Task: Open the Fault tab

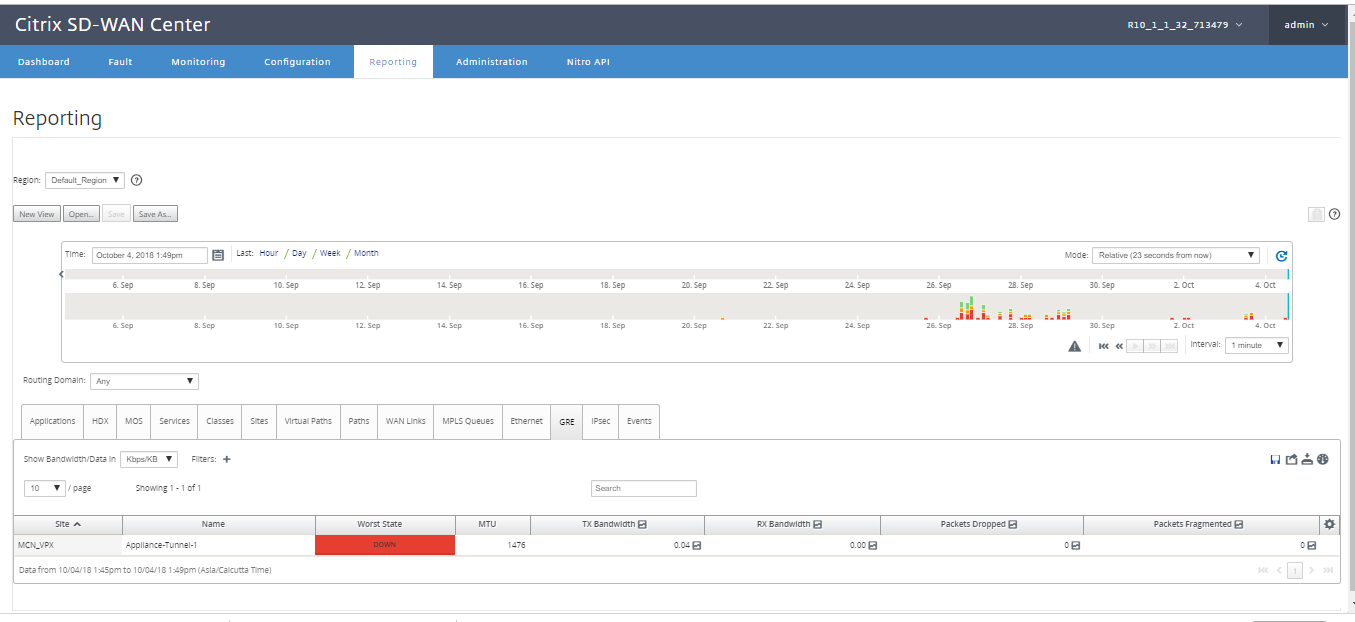Action: point(120,62)
